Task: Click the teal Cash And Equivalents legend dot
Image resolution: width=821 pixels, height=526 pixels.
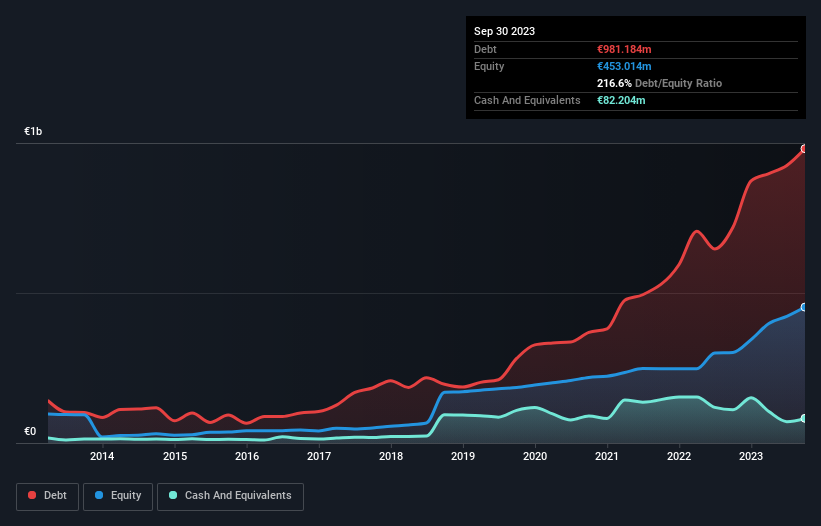Action: pos(173,495)
